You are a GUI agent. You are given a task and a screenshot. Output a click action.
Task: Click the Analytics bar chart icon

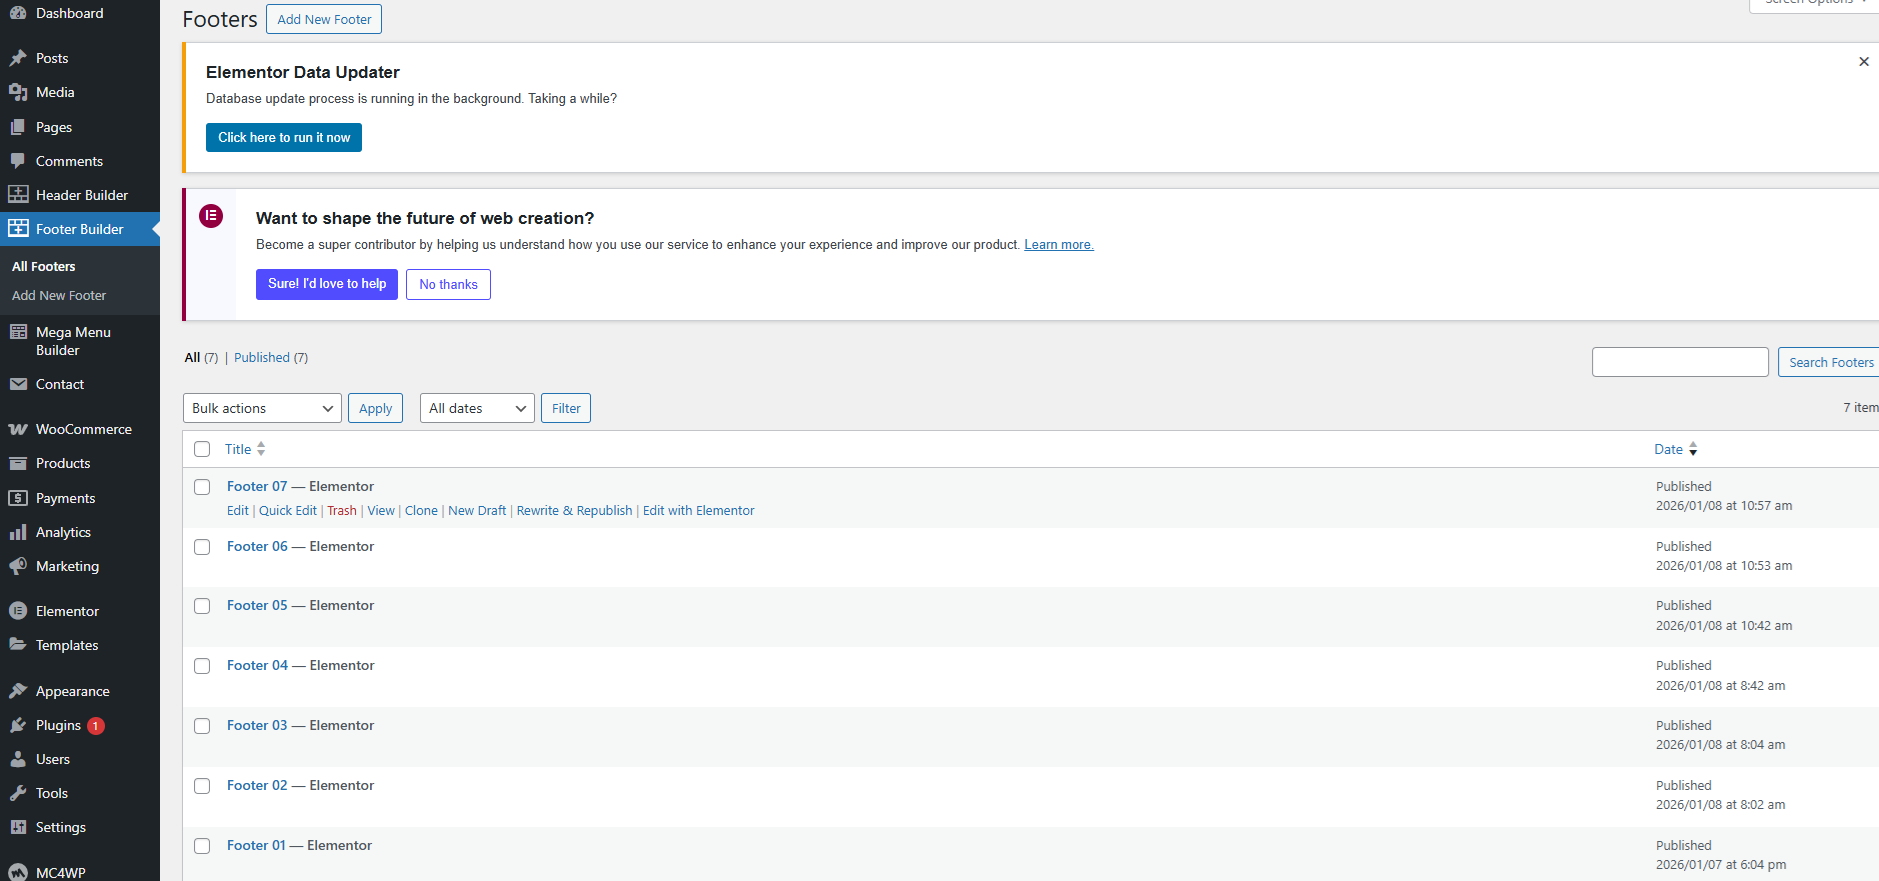click(18, 532)
